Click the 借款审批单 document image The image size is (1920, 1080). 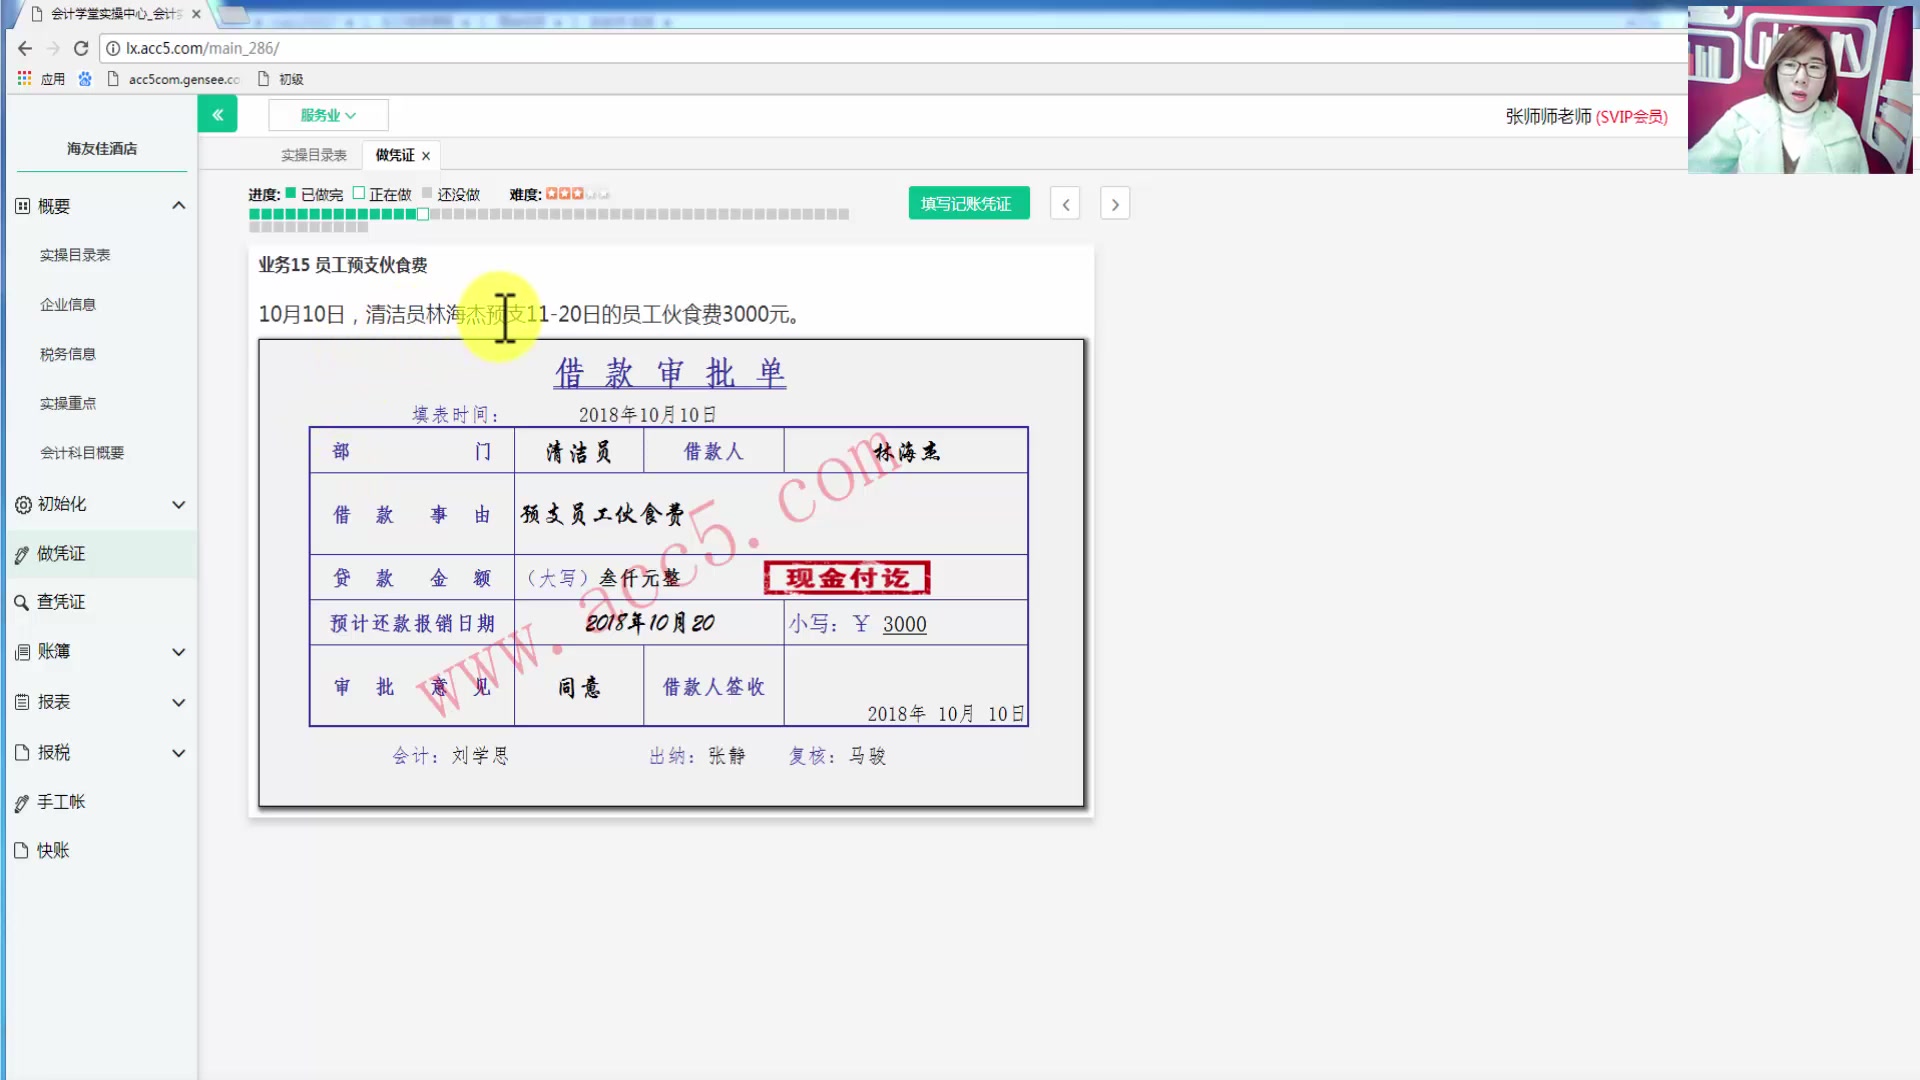pyautogui.click(x=671, y=573)
